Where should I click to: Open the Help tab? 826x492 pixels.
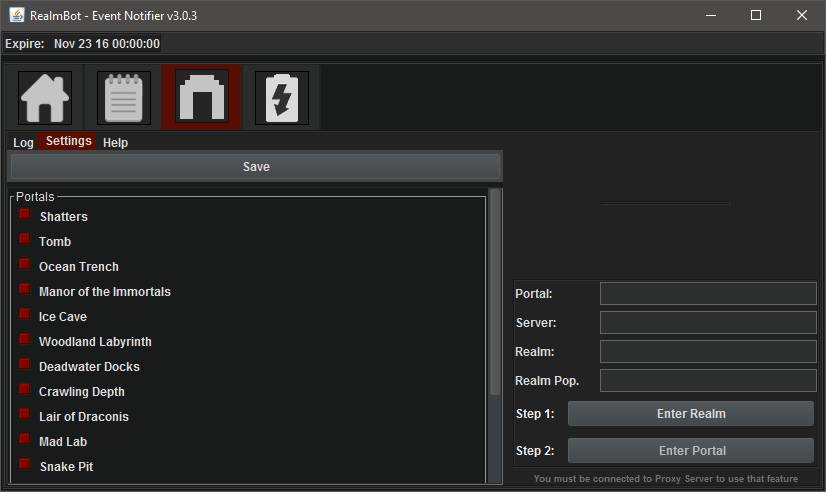tap(115, 143)
